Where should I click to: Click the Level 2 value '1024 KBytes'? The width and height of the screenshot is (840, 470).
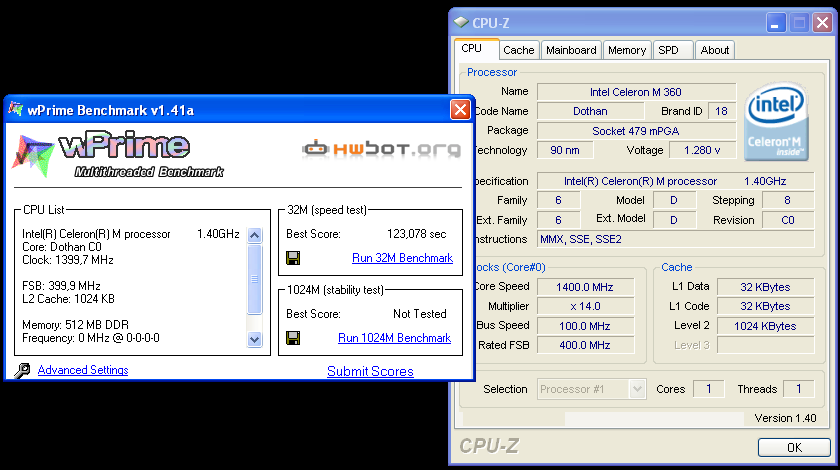(766, 326)
